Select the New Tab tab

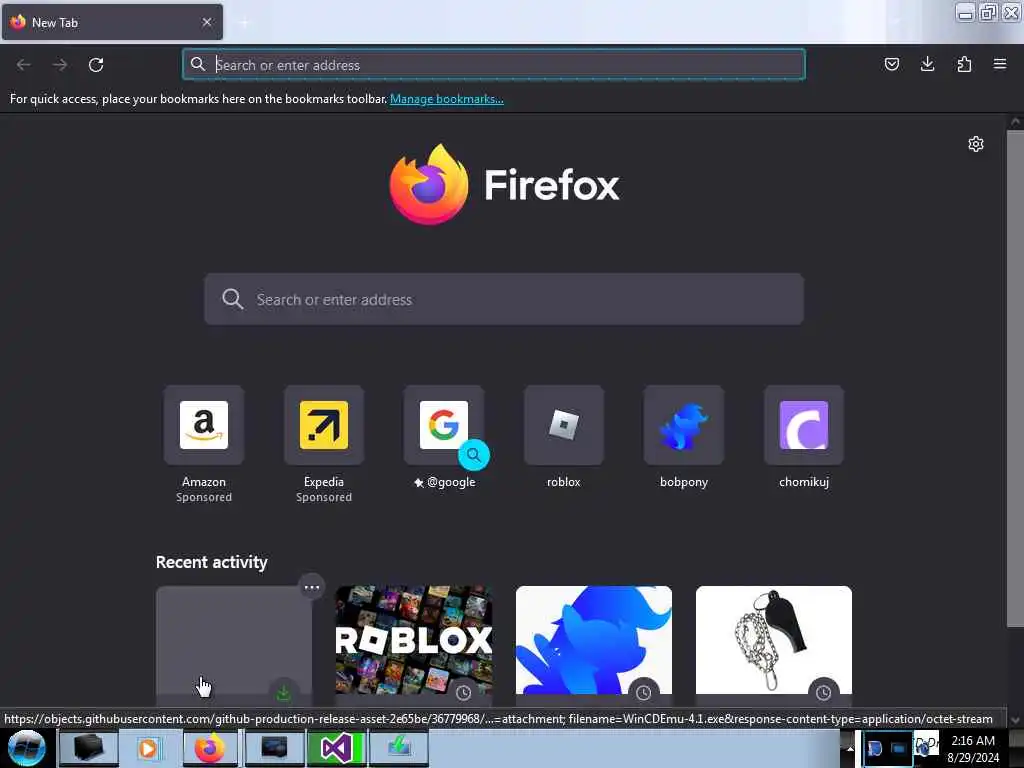tap(112, 22)
